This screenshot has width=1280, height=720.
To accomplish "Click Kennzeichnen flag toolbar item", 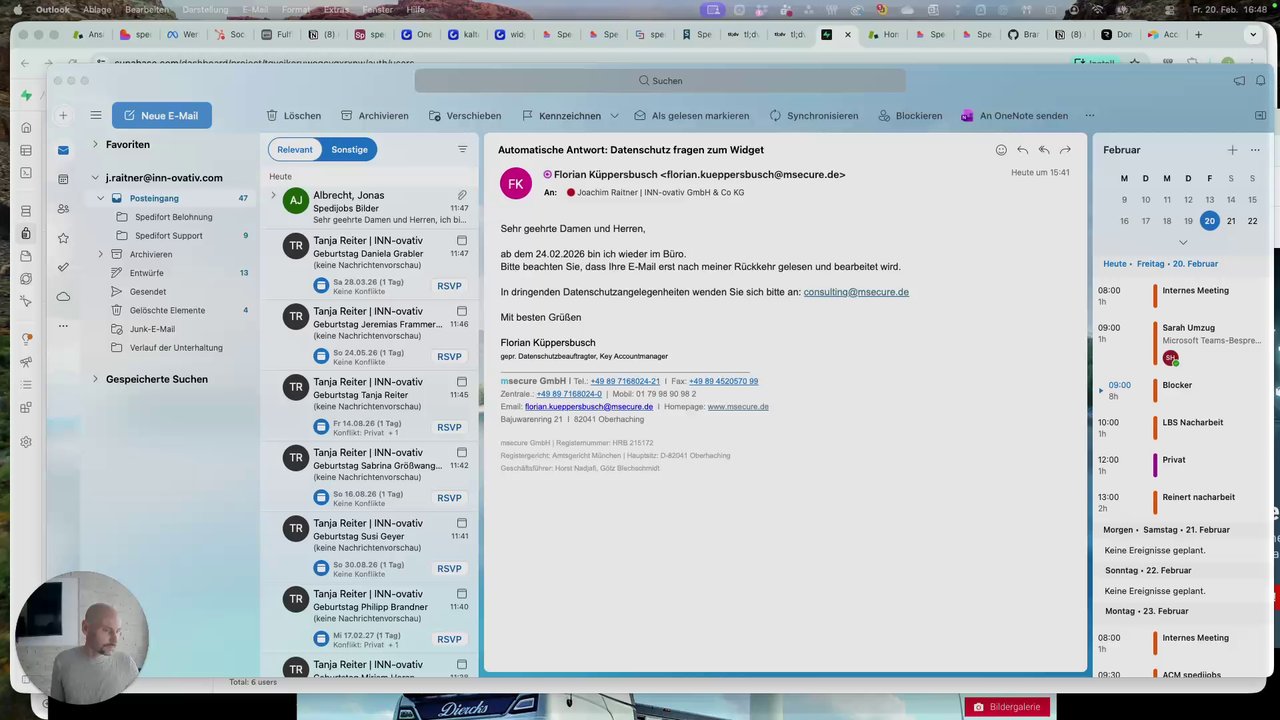I will (561, 115).
